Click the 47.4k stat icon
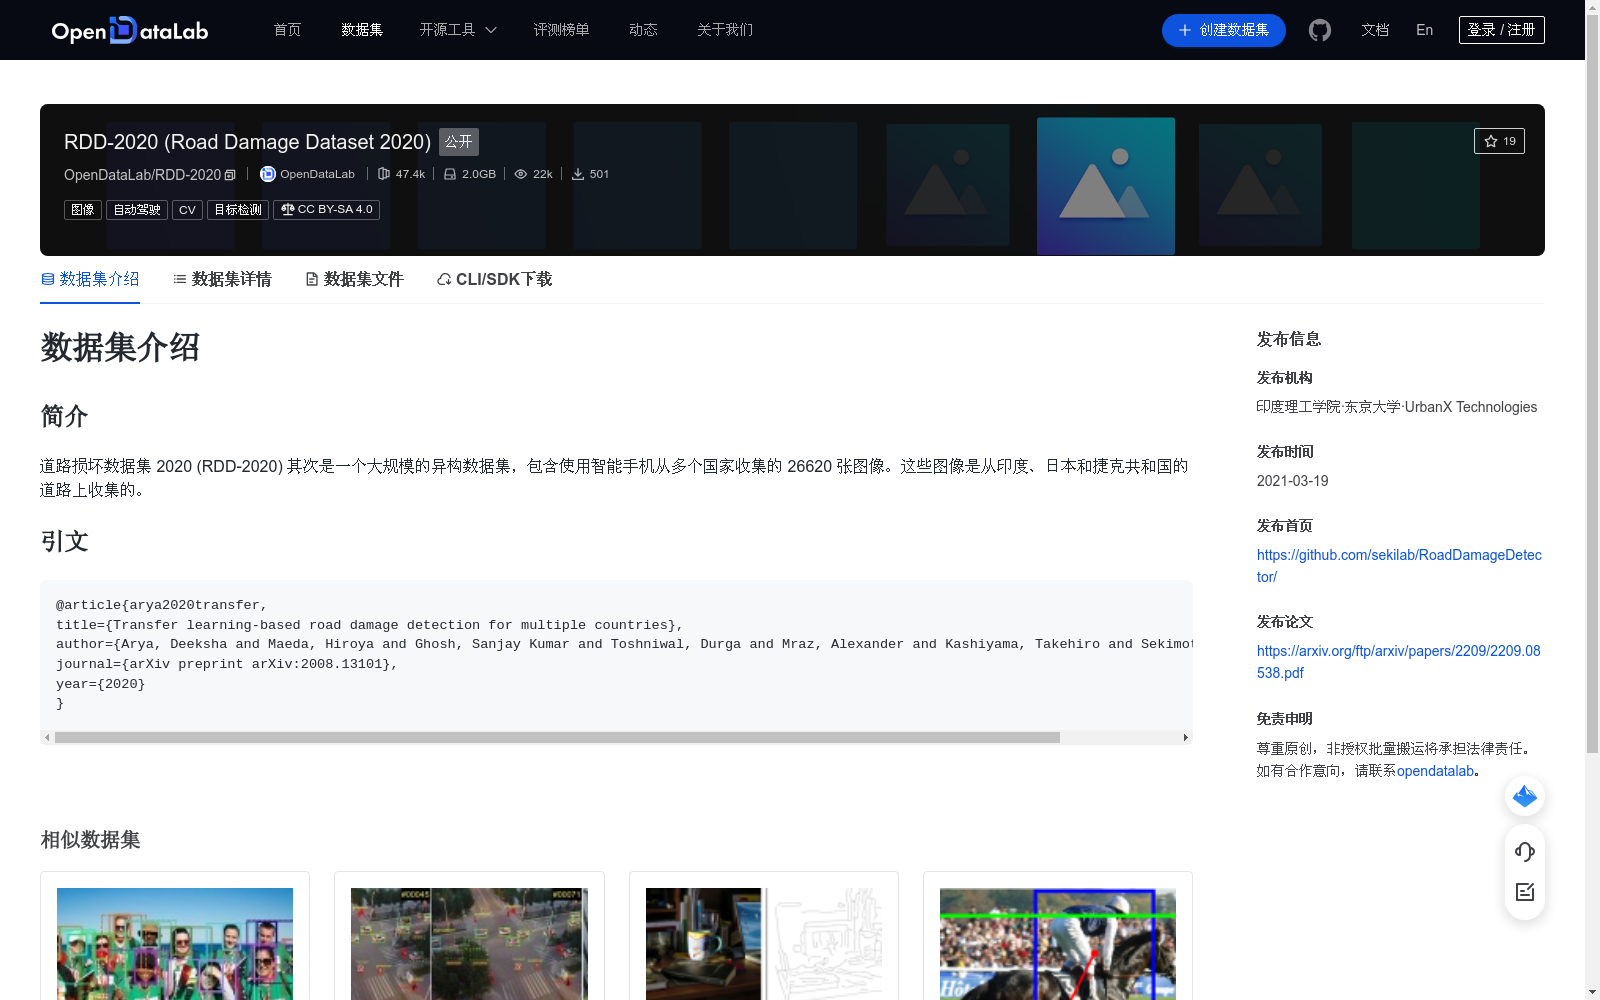1600x1000 pixels. click(x=384, y=174)
